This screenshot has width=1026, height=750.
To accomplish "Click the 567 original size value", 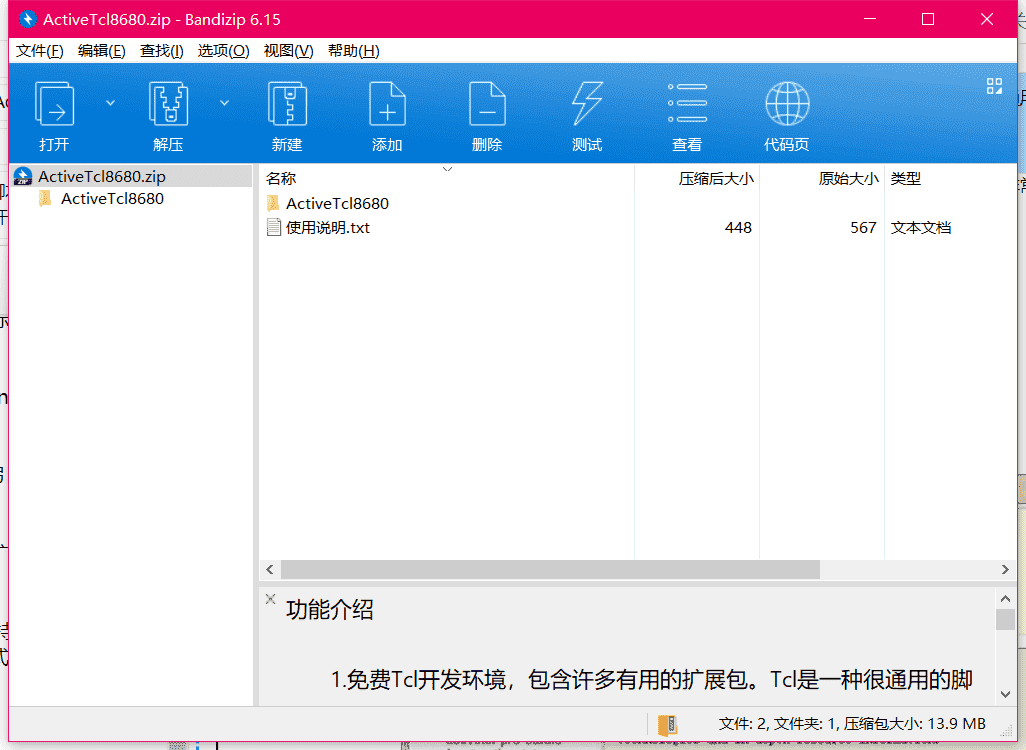I will point(863,228).
